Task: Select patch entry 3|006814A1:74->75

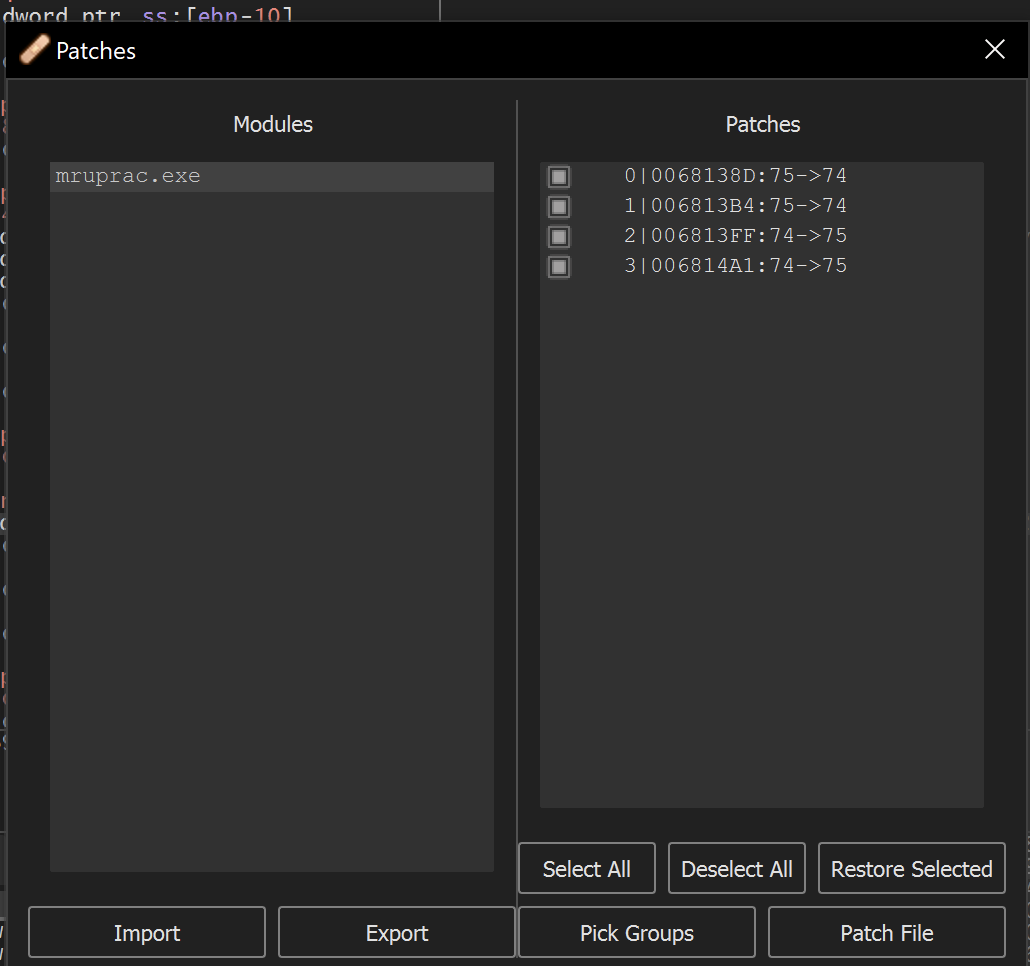Action: (735, 266)
